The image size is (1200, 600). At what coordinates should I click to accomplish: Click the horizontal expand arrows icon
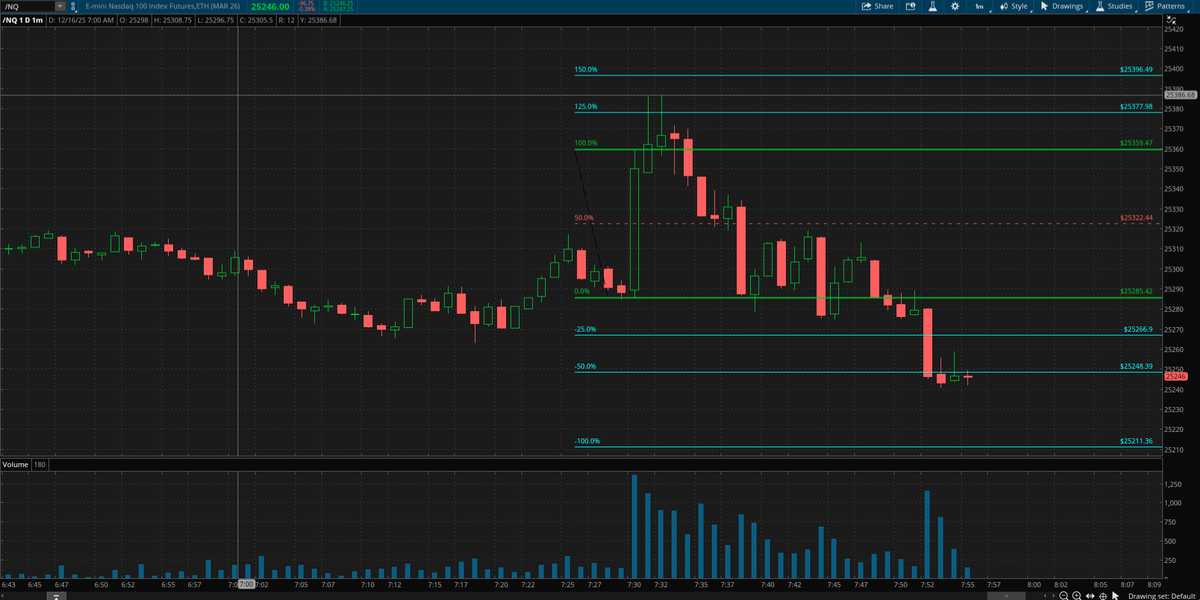(x=1090, y=596)
